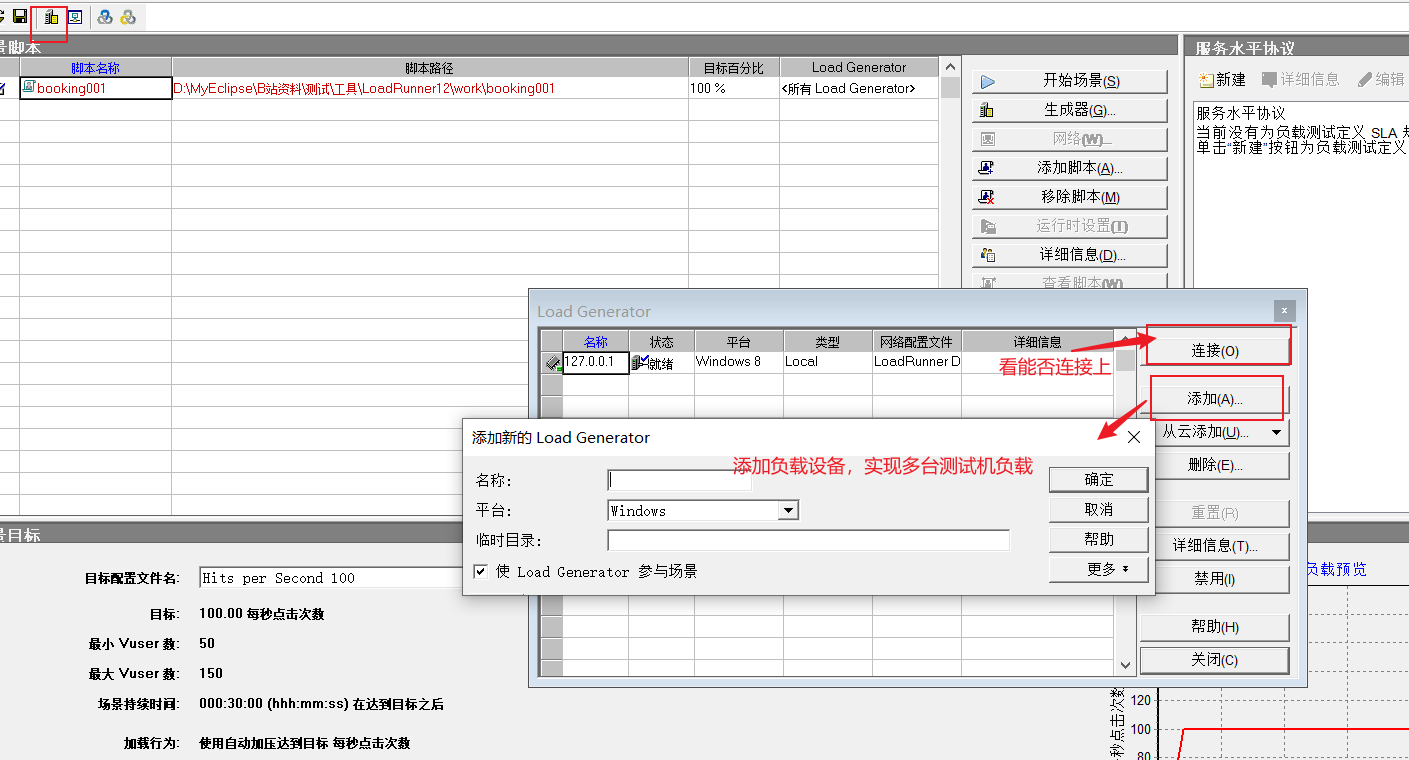The height and width of the screenshot is (760, 1409).
Task: Open the 平台 platform dropdown showing Windows
Action: point(788,510)
